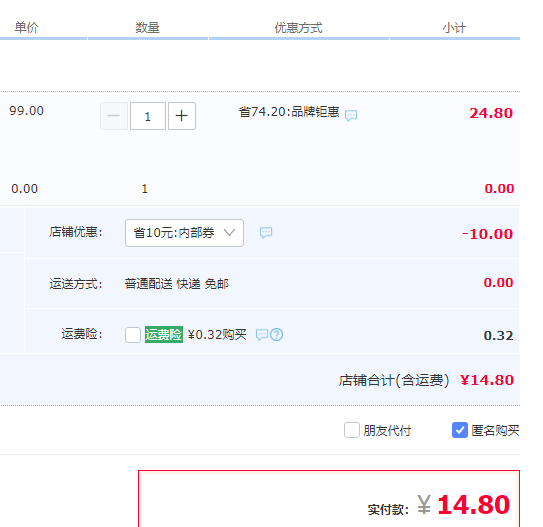Viewport: 543px width, 527px height.
Task: Click the 优惠方式 column header
Action: point(299,27)
